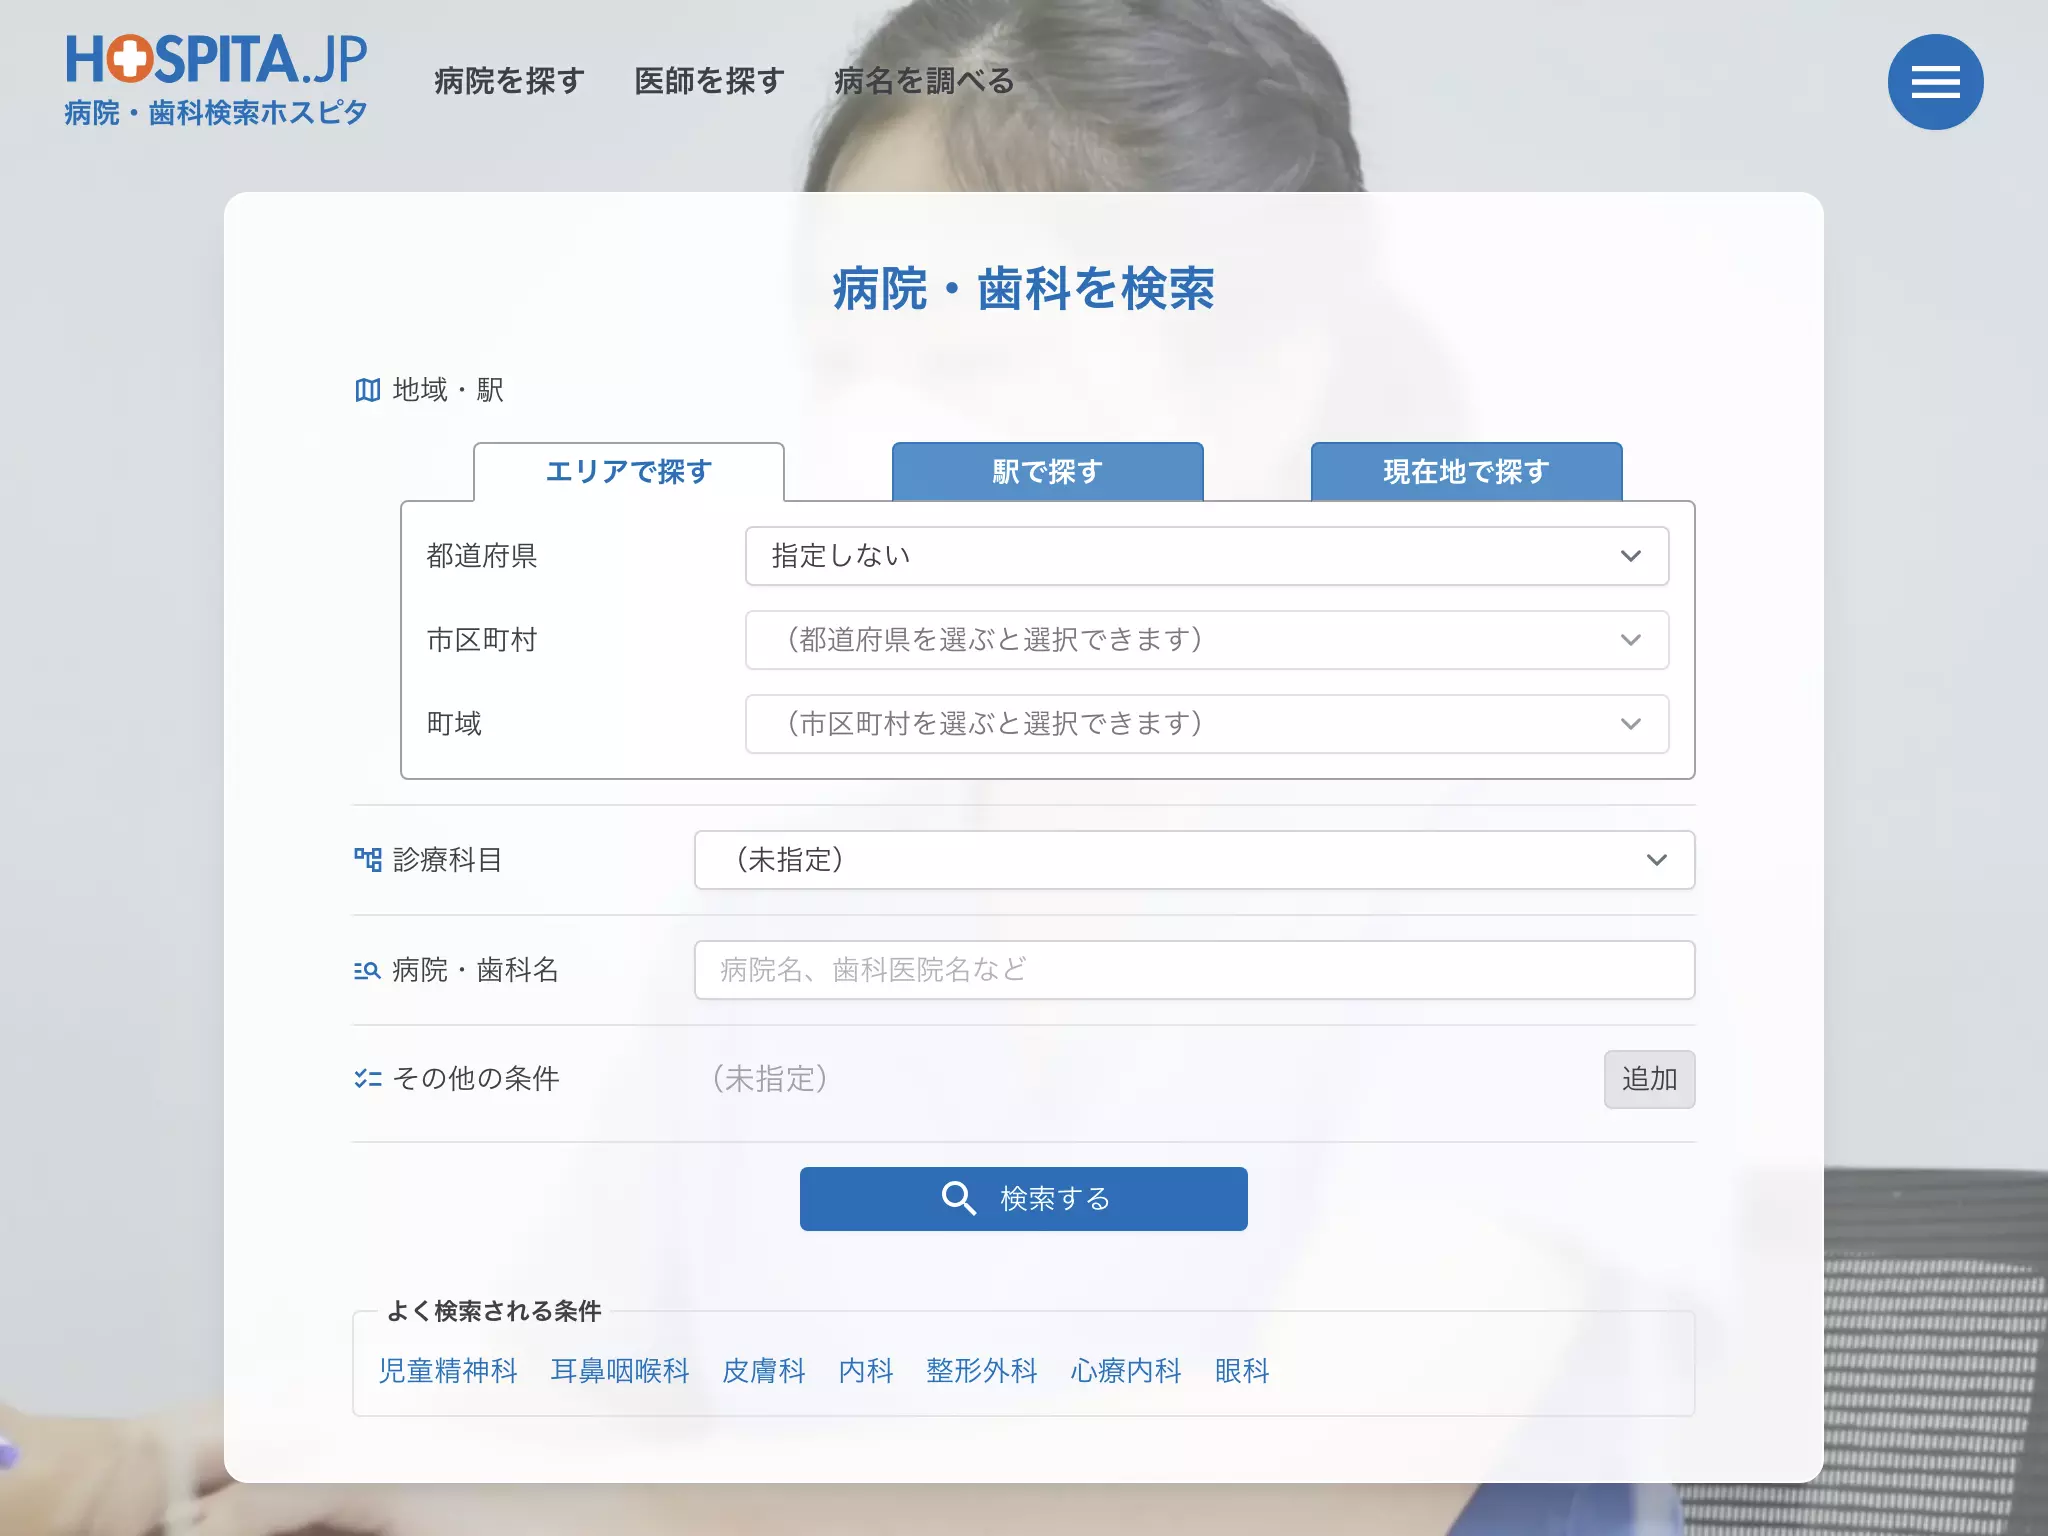Open the 耳鼻咽喉科 link
The height and width of the screenshot is (1536, 2048).
[x=620, y=1371]
